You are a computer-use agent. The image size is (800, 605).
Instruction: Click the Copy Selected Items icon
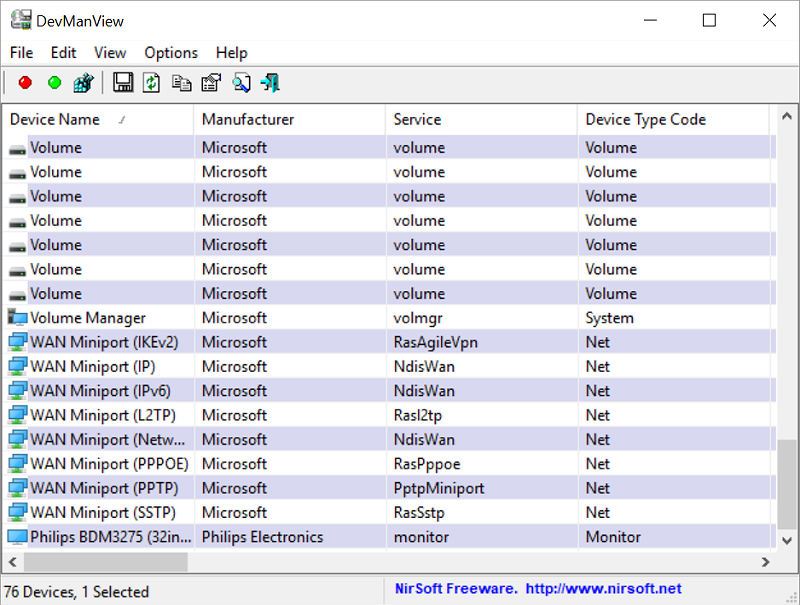point(181,83)
